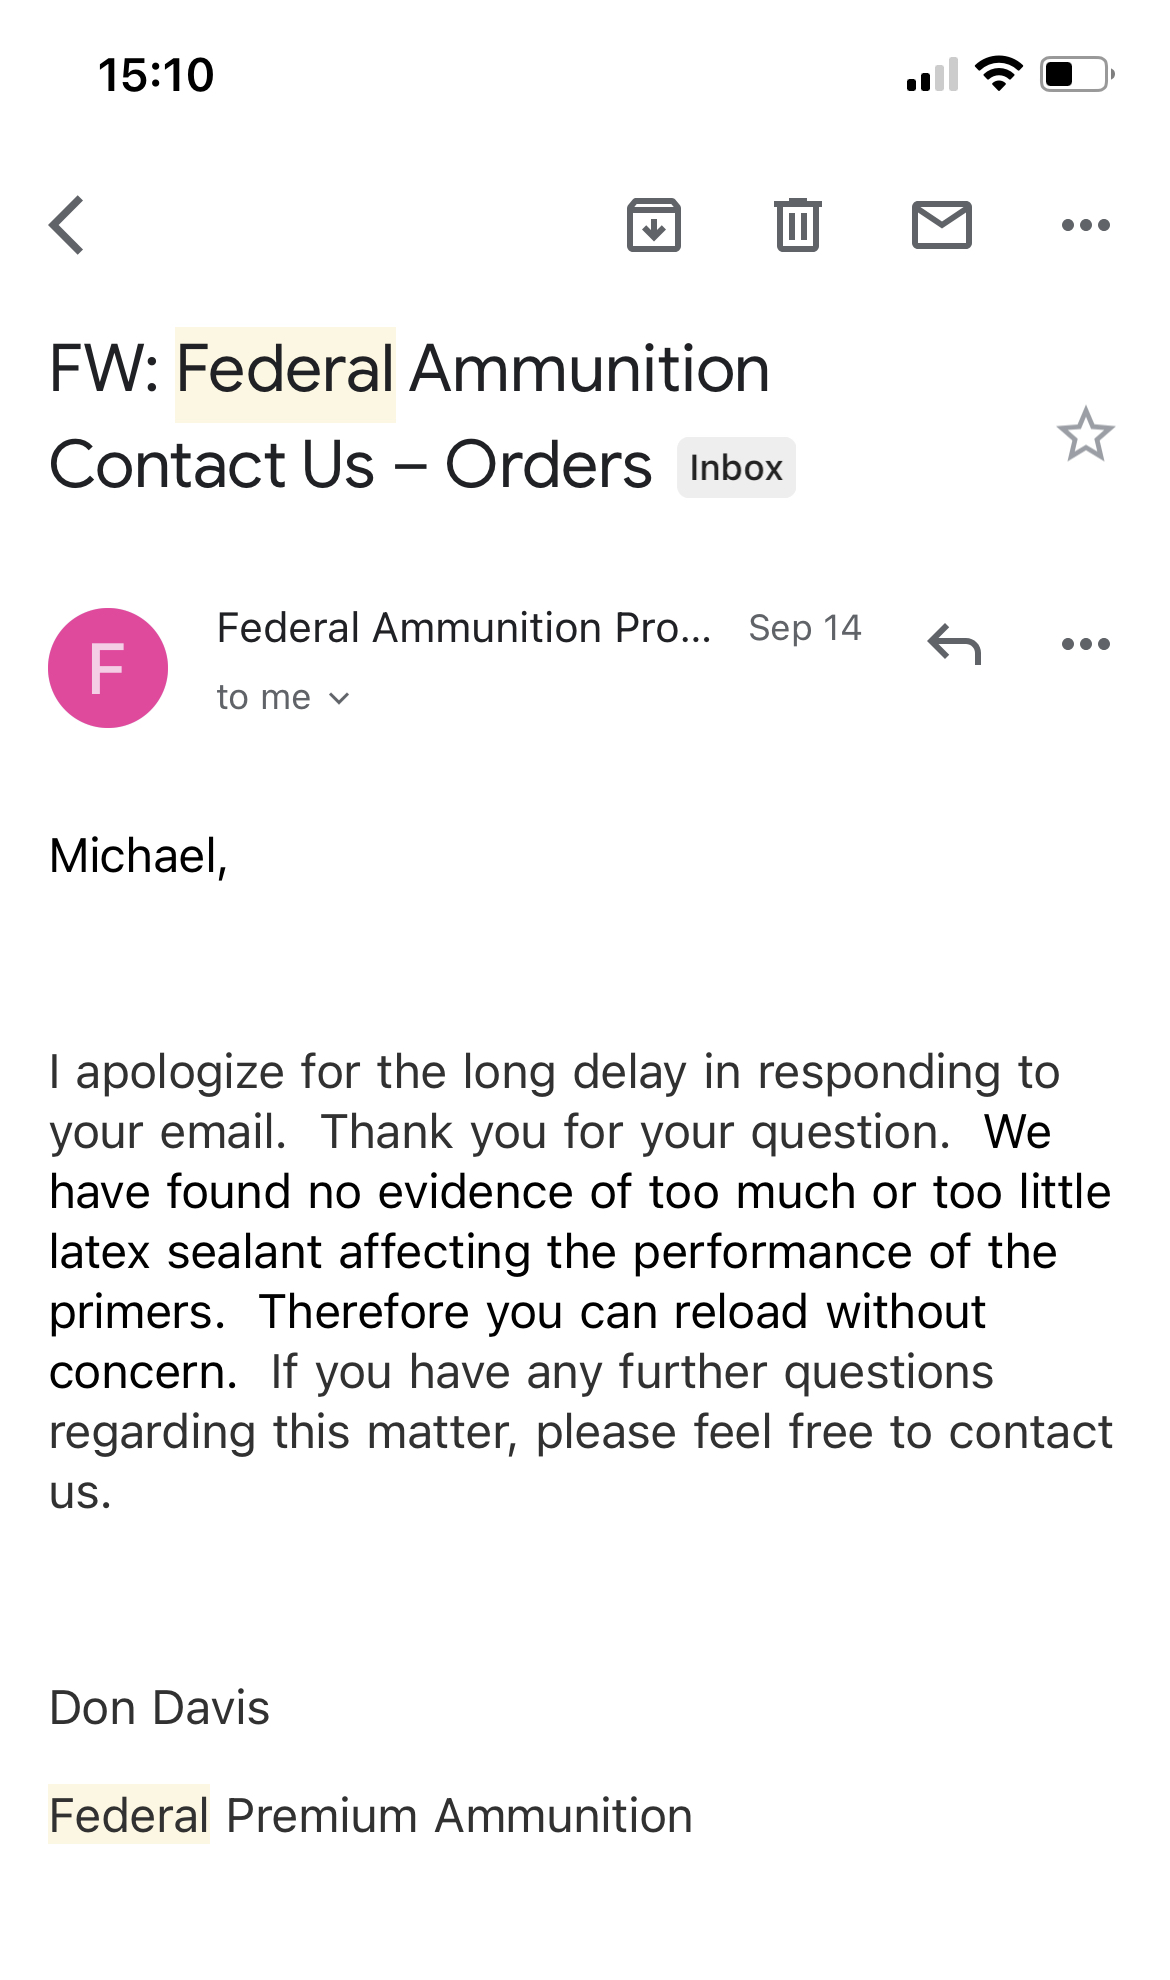
Task: Tap the Don Davis signature line
Action: (x=160, y=1708)
